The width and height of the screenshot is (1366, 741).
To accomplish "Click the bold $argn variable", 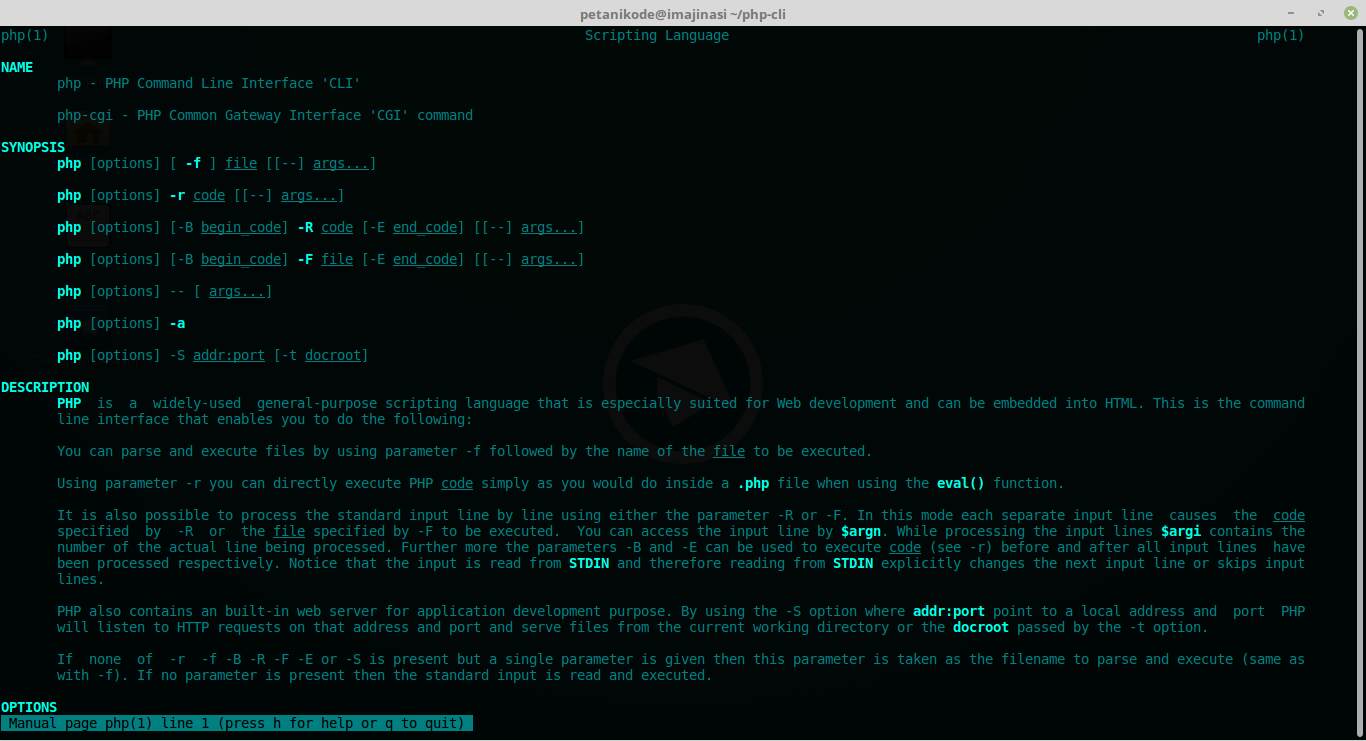I will [861, 531].
